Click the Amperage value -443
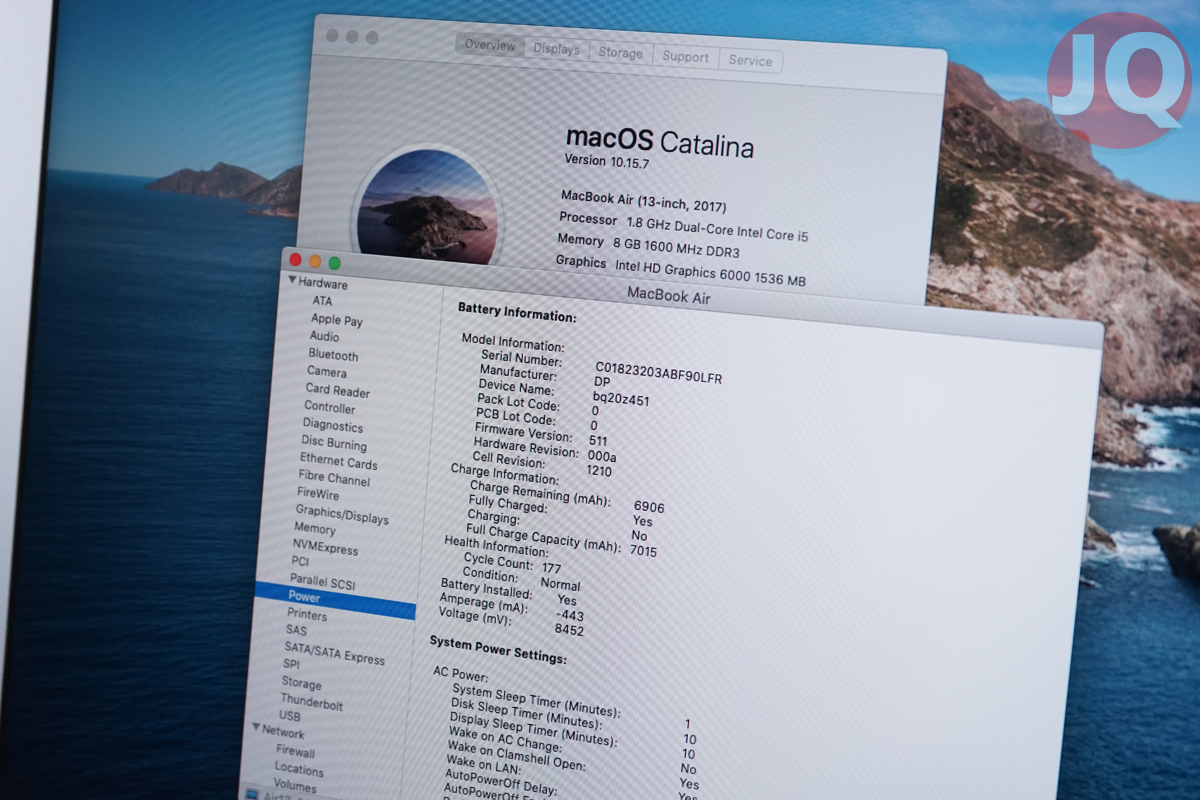Viewport: 1200px width, 800px height. click(569, 615)
